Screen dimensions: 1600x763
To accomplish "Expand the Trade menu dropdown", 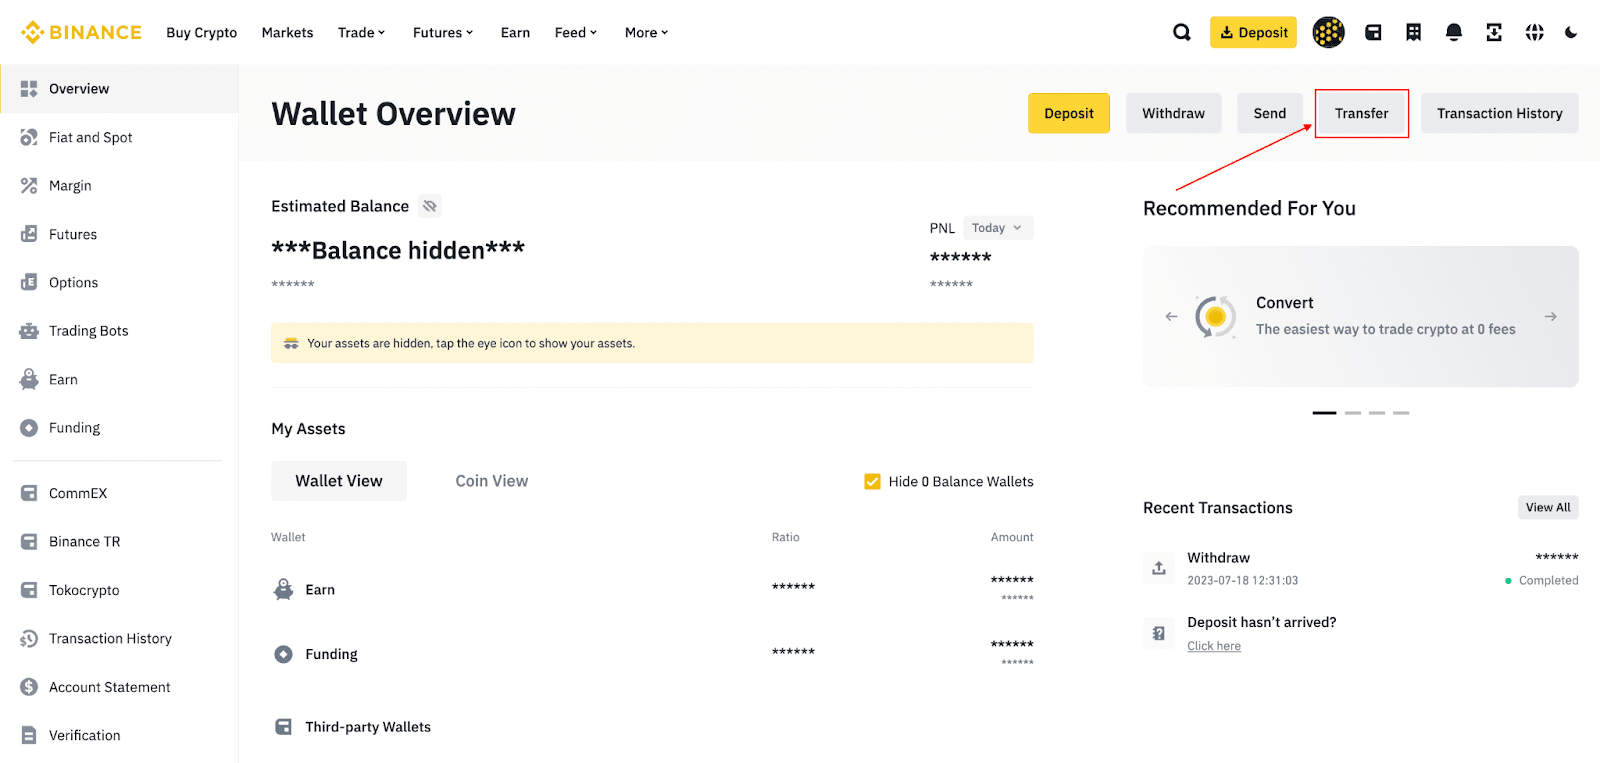I will [361, 33].
